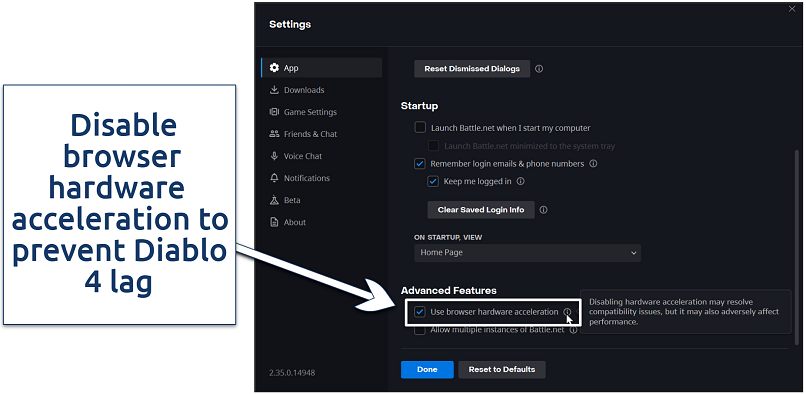The width and height of the screenshot is (806, 394).
Task: Uncheck Use browser hardware acceleration
Action: point(420,312)
